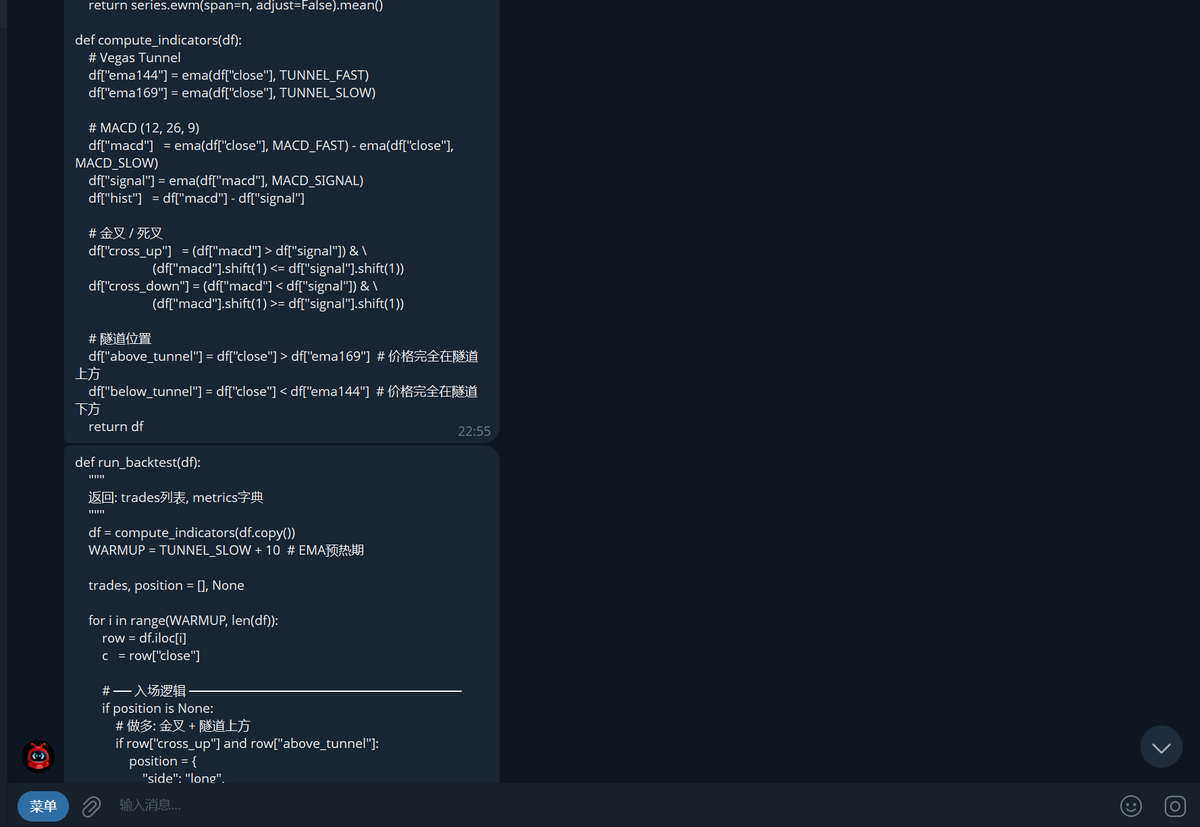Click the 'if position is None:' line
The image size is (1200, 827).
(x=158, y=708)
